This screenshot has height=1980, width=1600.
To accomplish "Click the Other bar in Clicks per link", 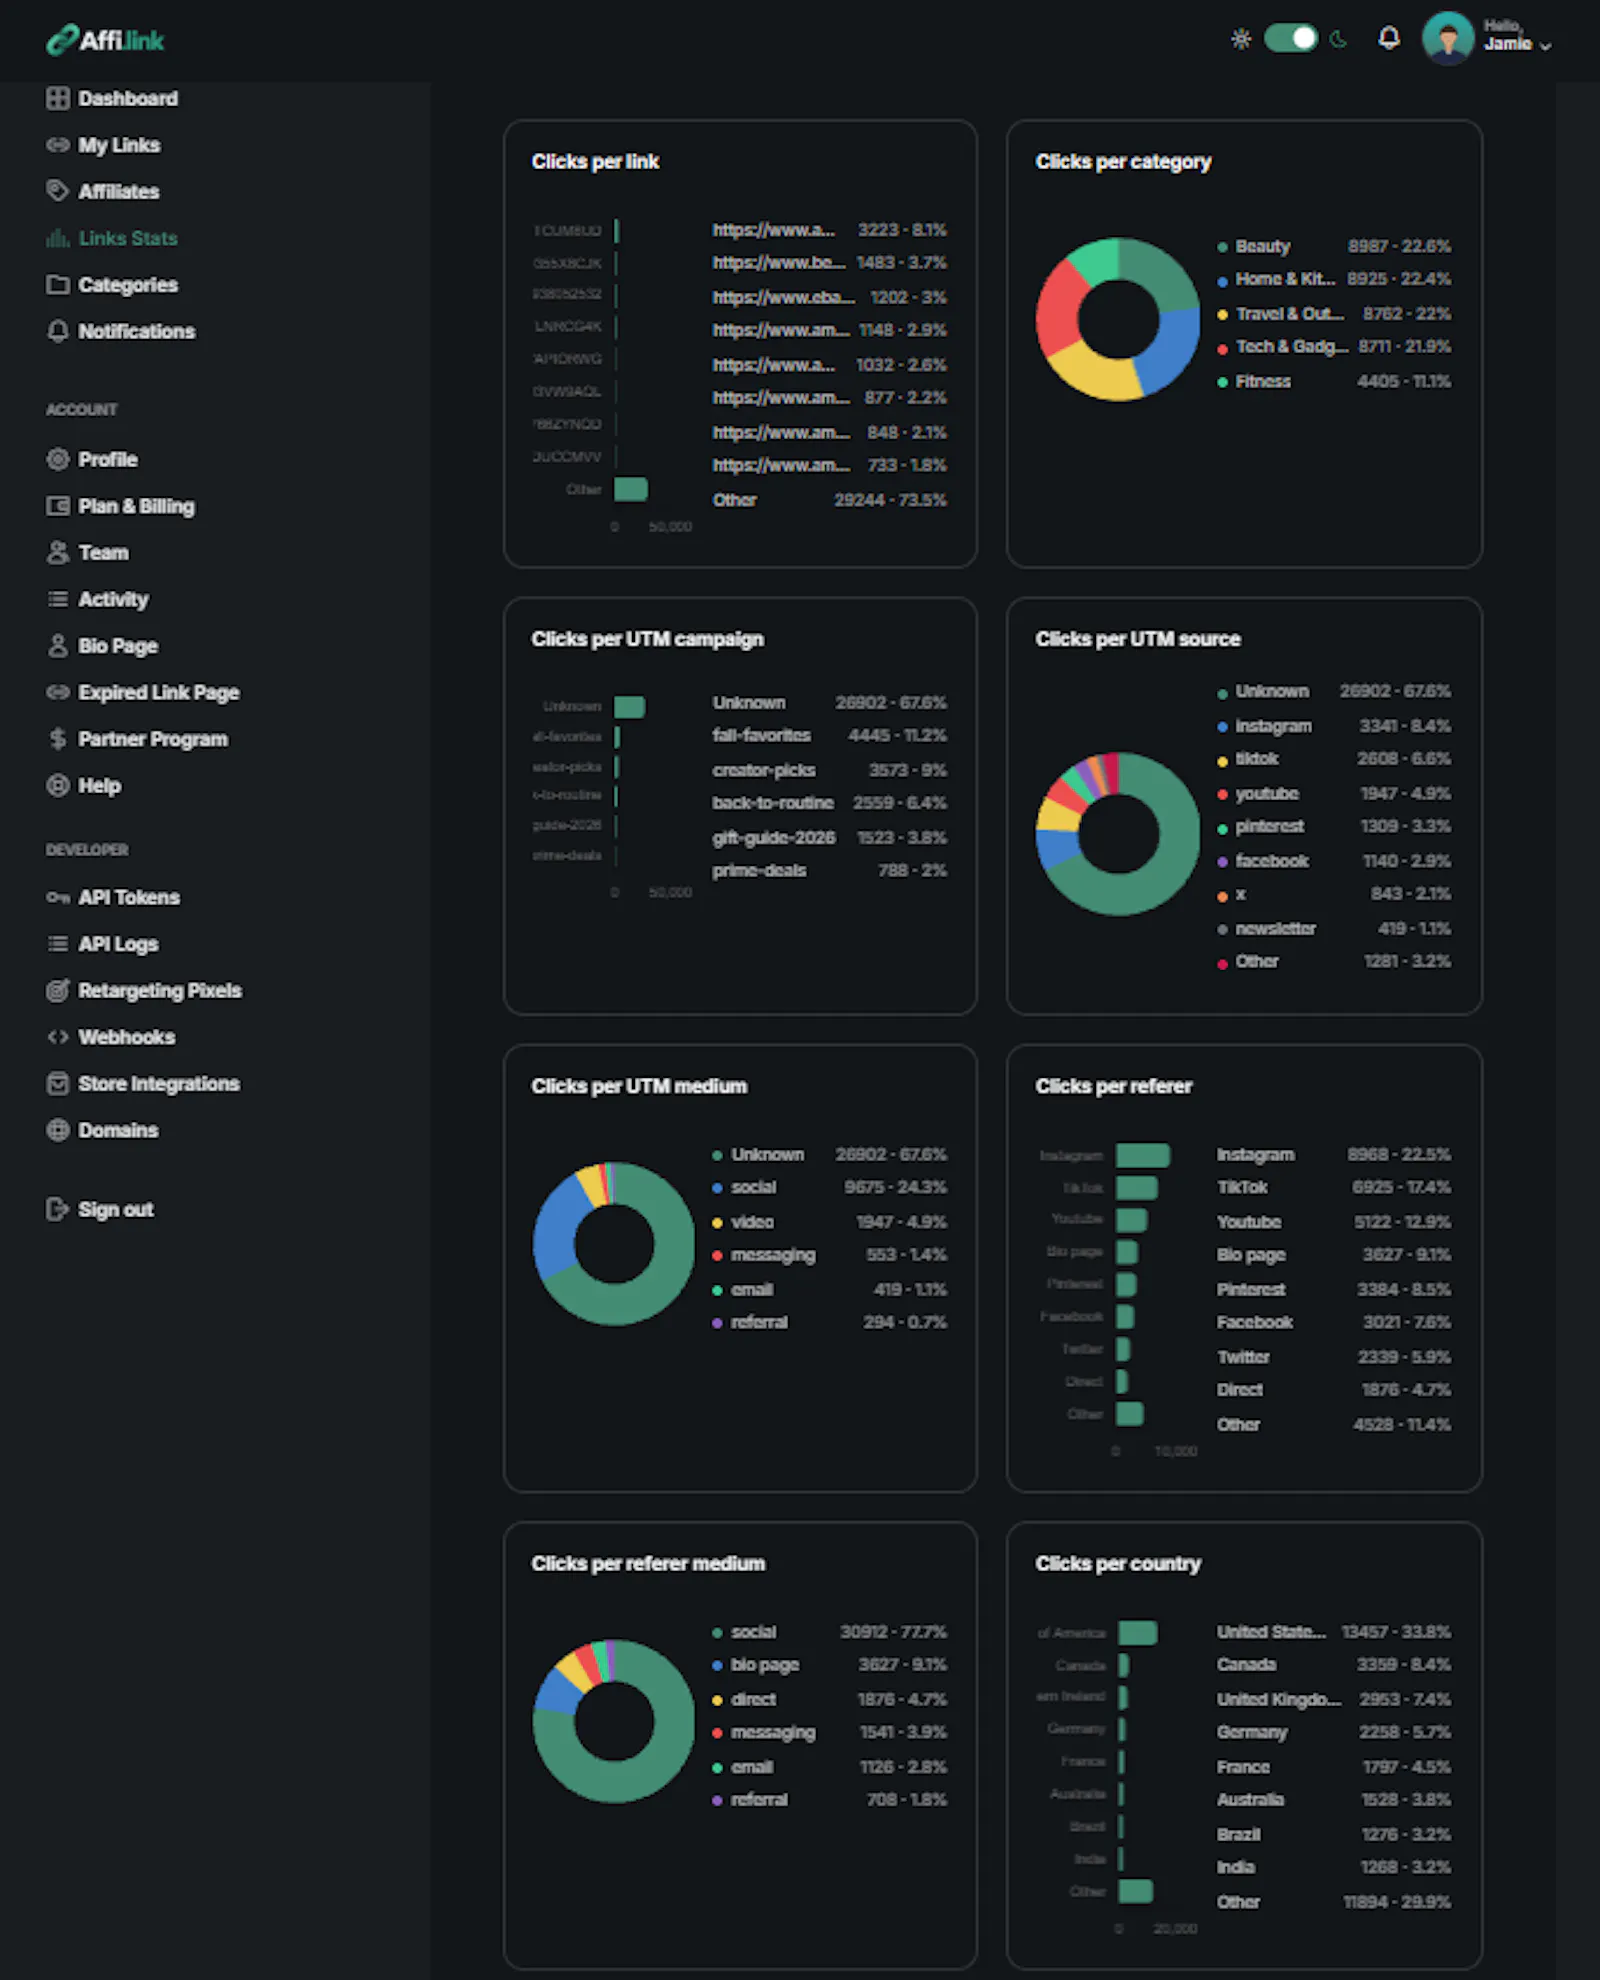I will (x=631, y=489).
